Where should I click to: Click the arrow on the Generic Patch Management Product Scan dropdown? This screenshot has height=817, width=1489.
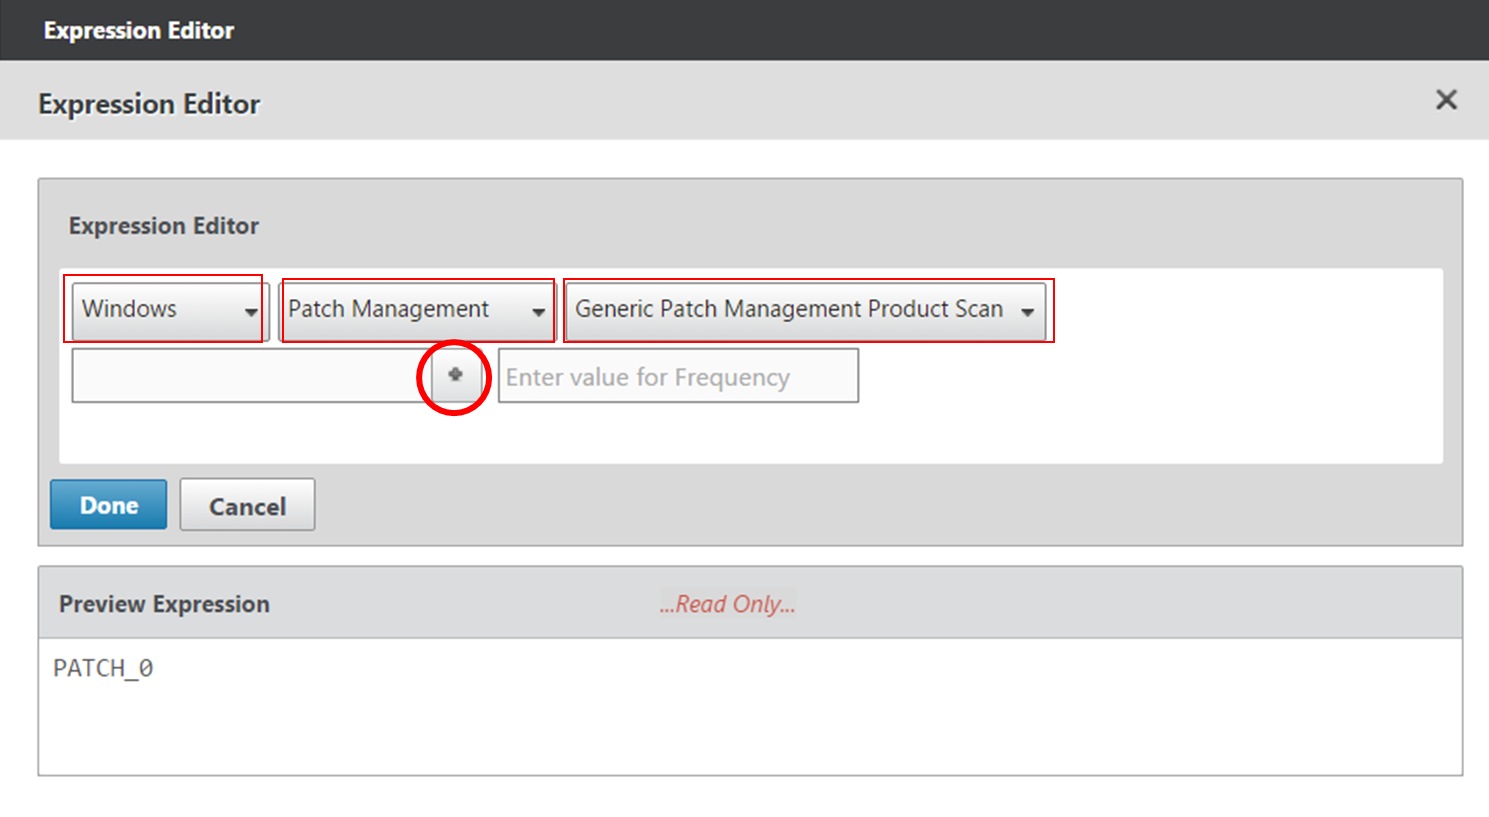pyautogui.click(x=1027, y=312)
